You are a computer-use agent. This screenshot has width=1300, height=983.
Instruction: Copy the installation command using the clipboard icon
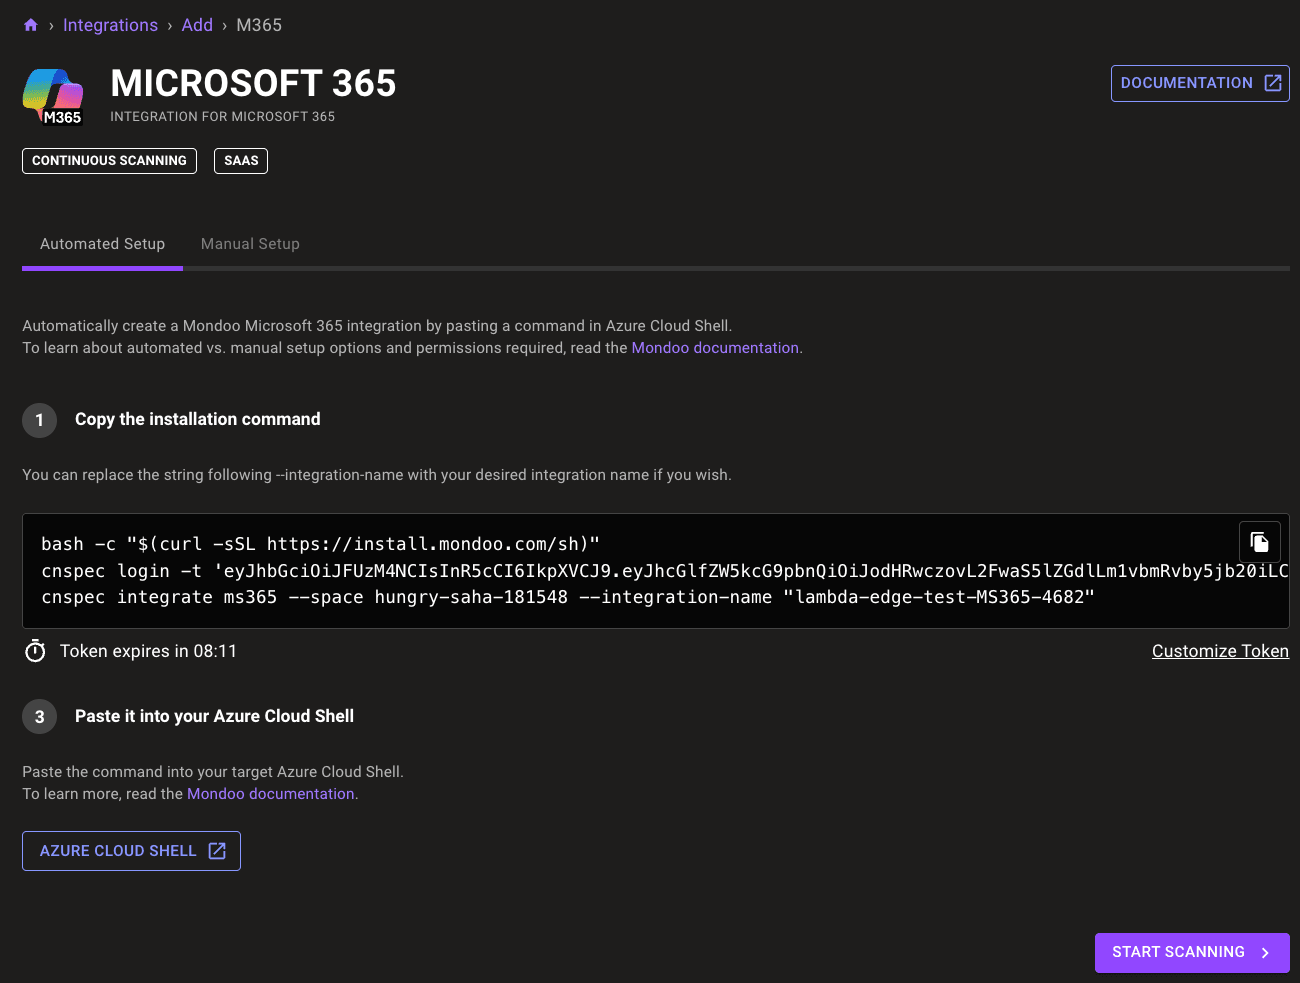point(1259,540)
